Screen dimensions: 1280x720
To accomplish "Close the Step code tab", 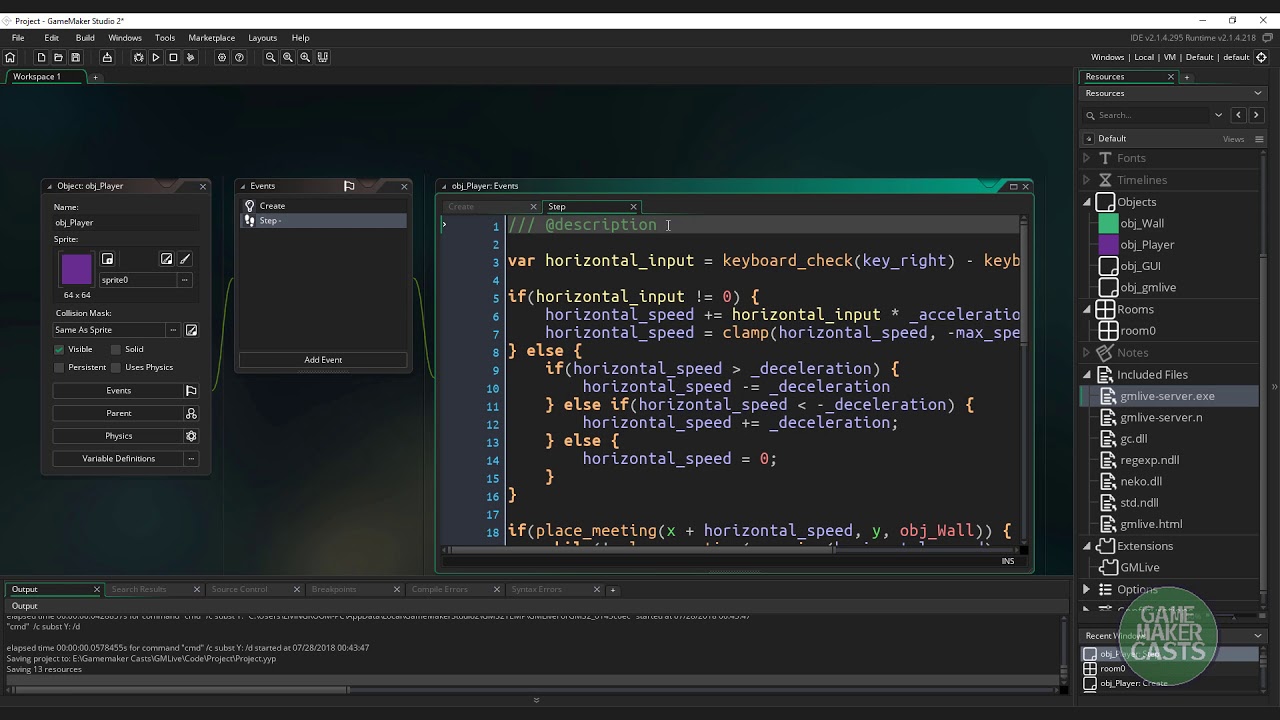I will coord(633,207).
